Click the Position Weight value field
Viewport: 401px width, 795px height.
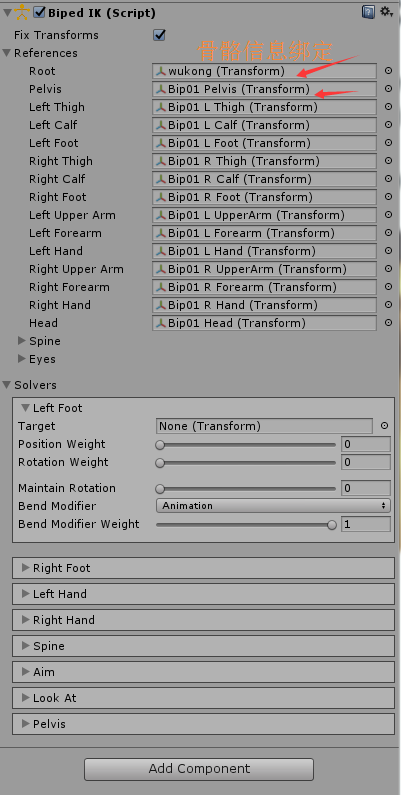click(x=366, y=444)
